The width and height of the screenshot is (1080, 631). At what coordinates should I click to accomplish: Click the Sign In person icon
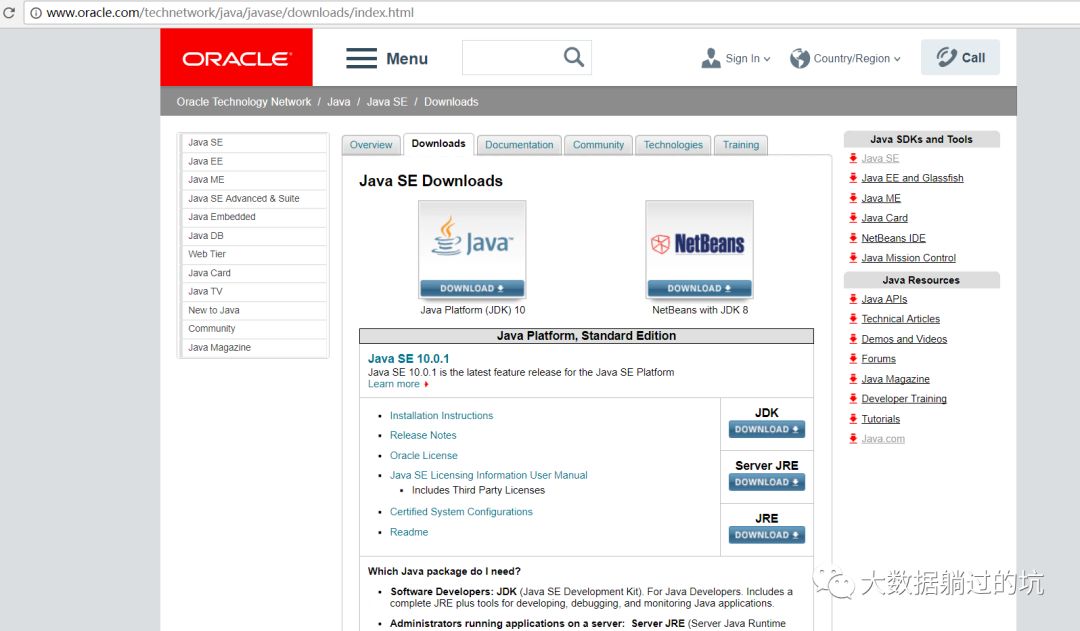coord(711,58)
